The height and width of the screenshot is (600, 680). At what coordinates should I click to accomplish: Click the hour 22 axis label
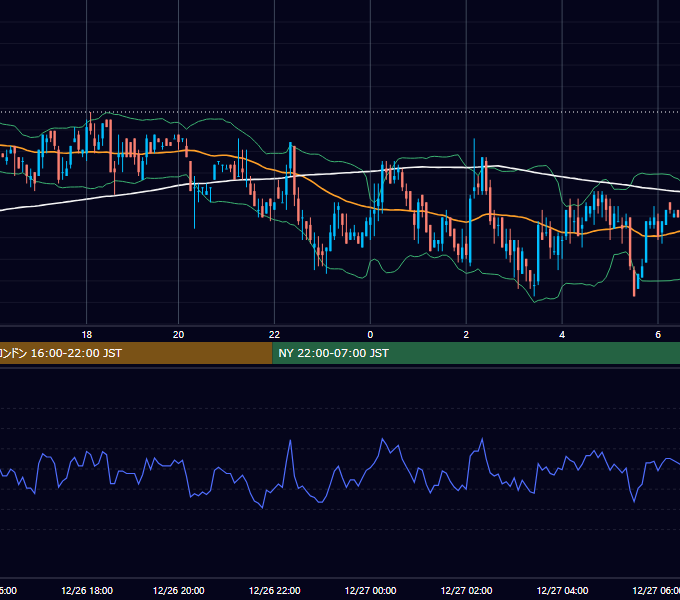tap(274, 334)
